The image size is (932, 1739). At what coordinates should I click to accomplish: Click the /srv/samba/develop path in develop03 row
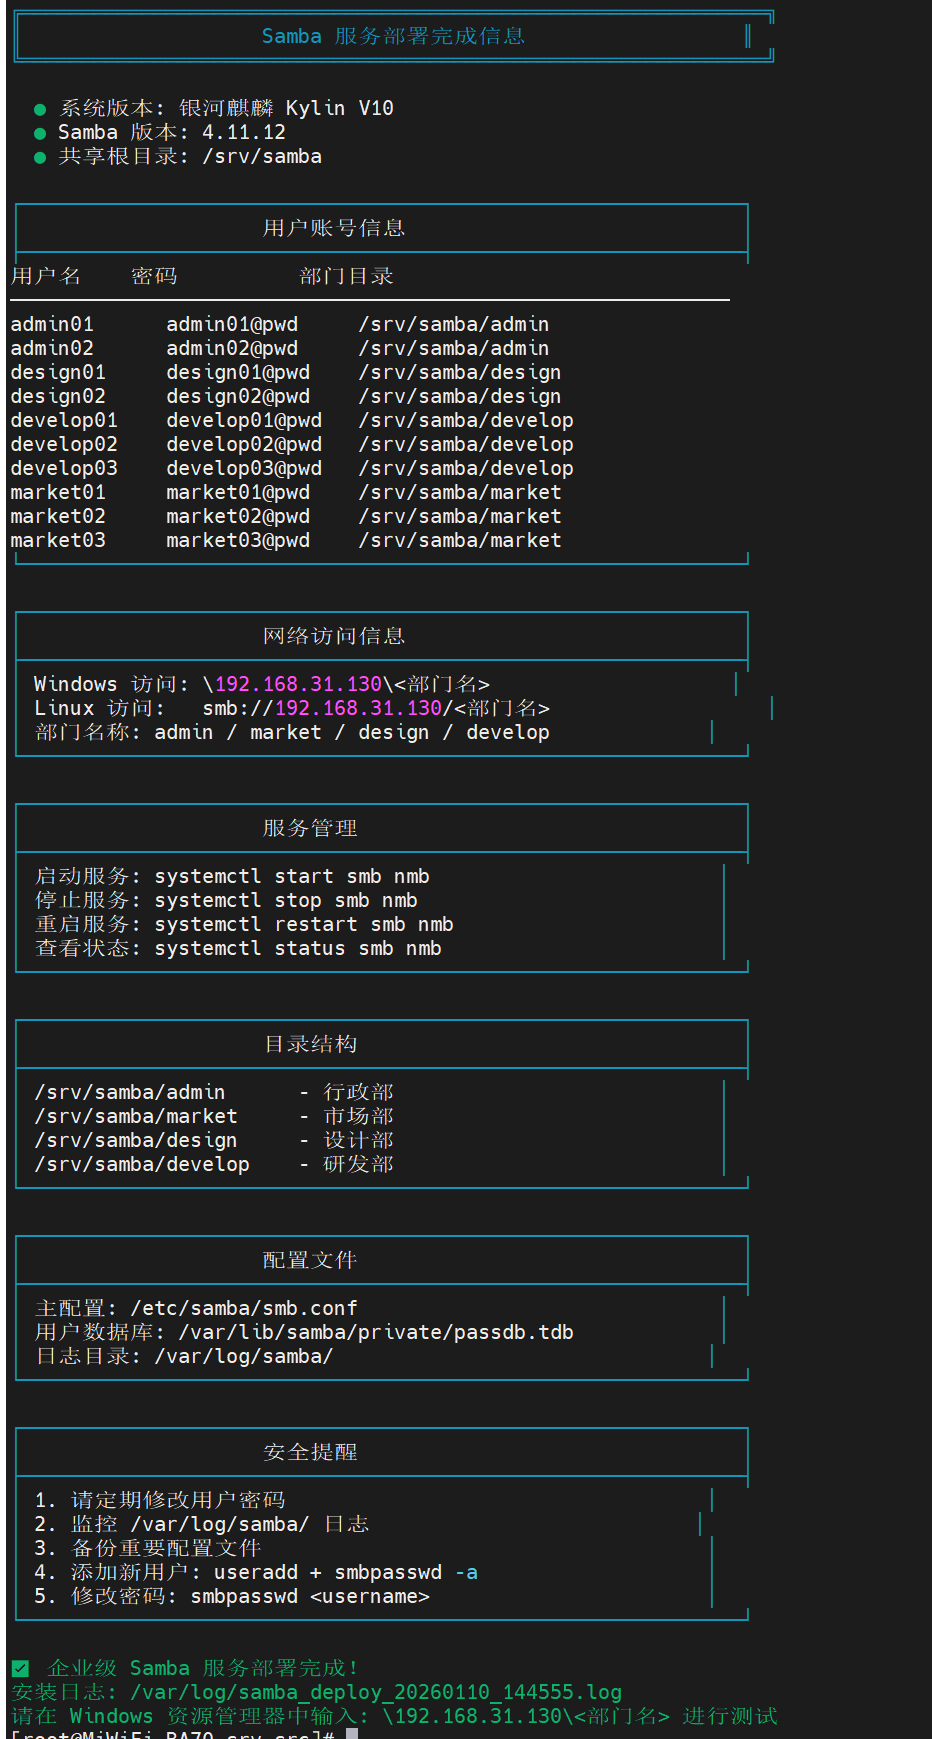(x=466, y=468)
